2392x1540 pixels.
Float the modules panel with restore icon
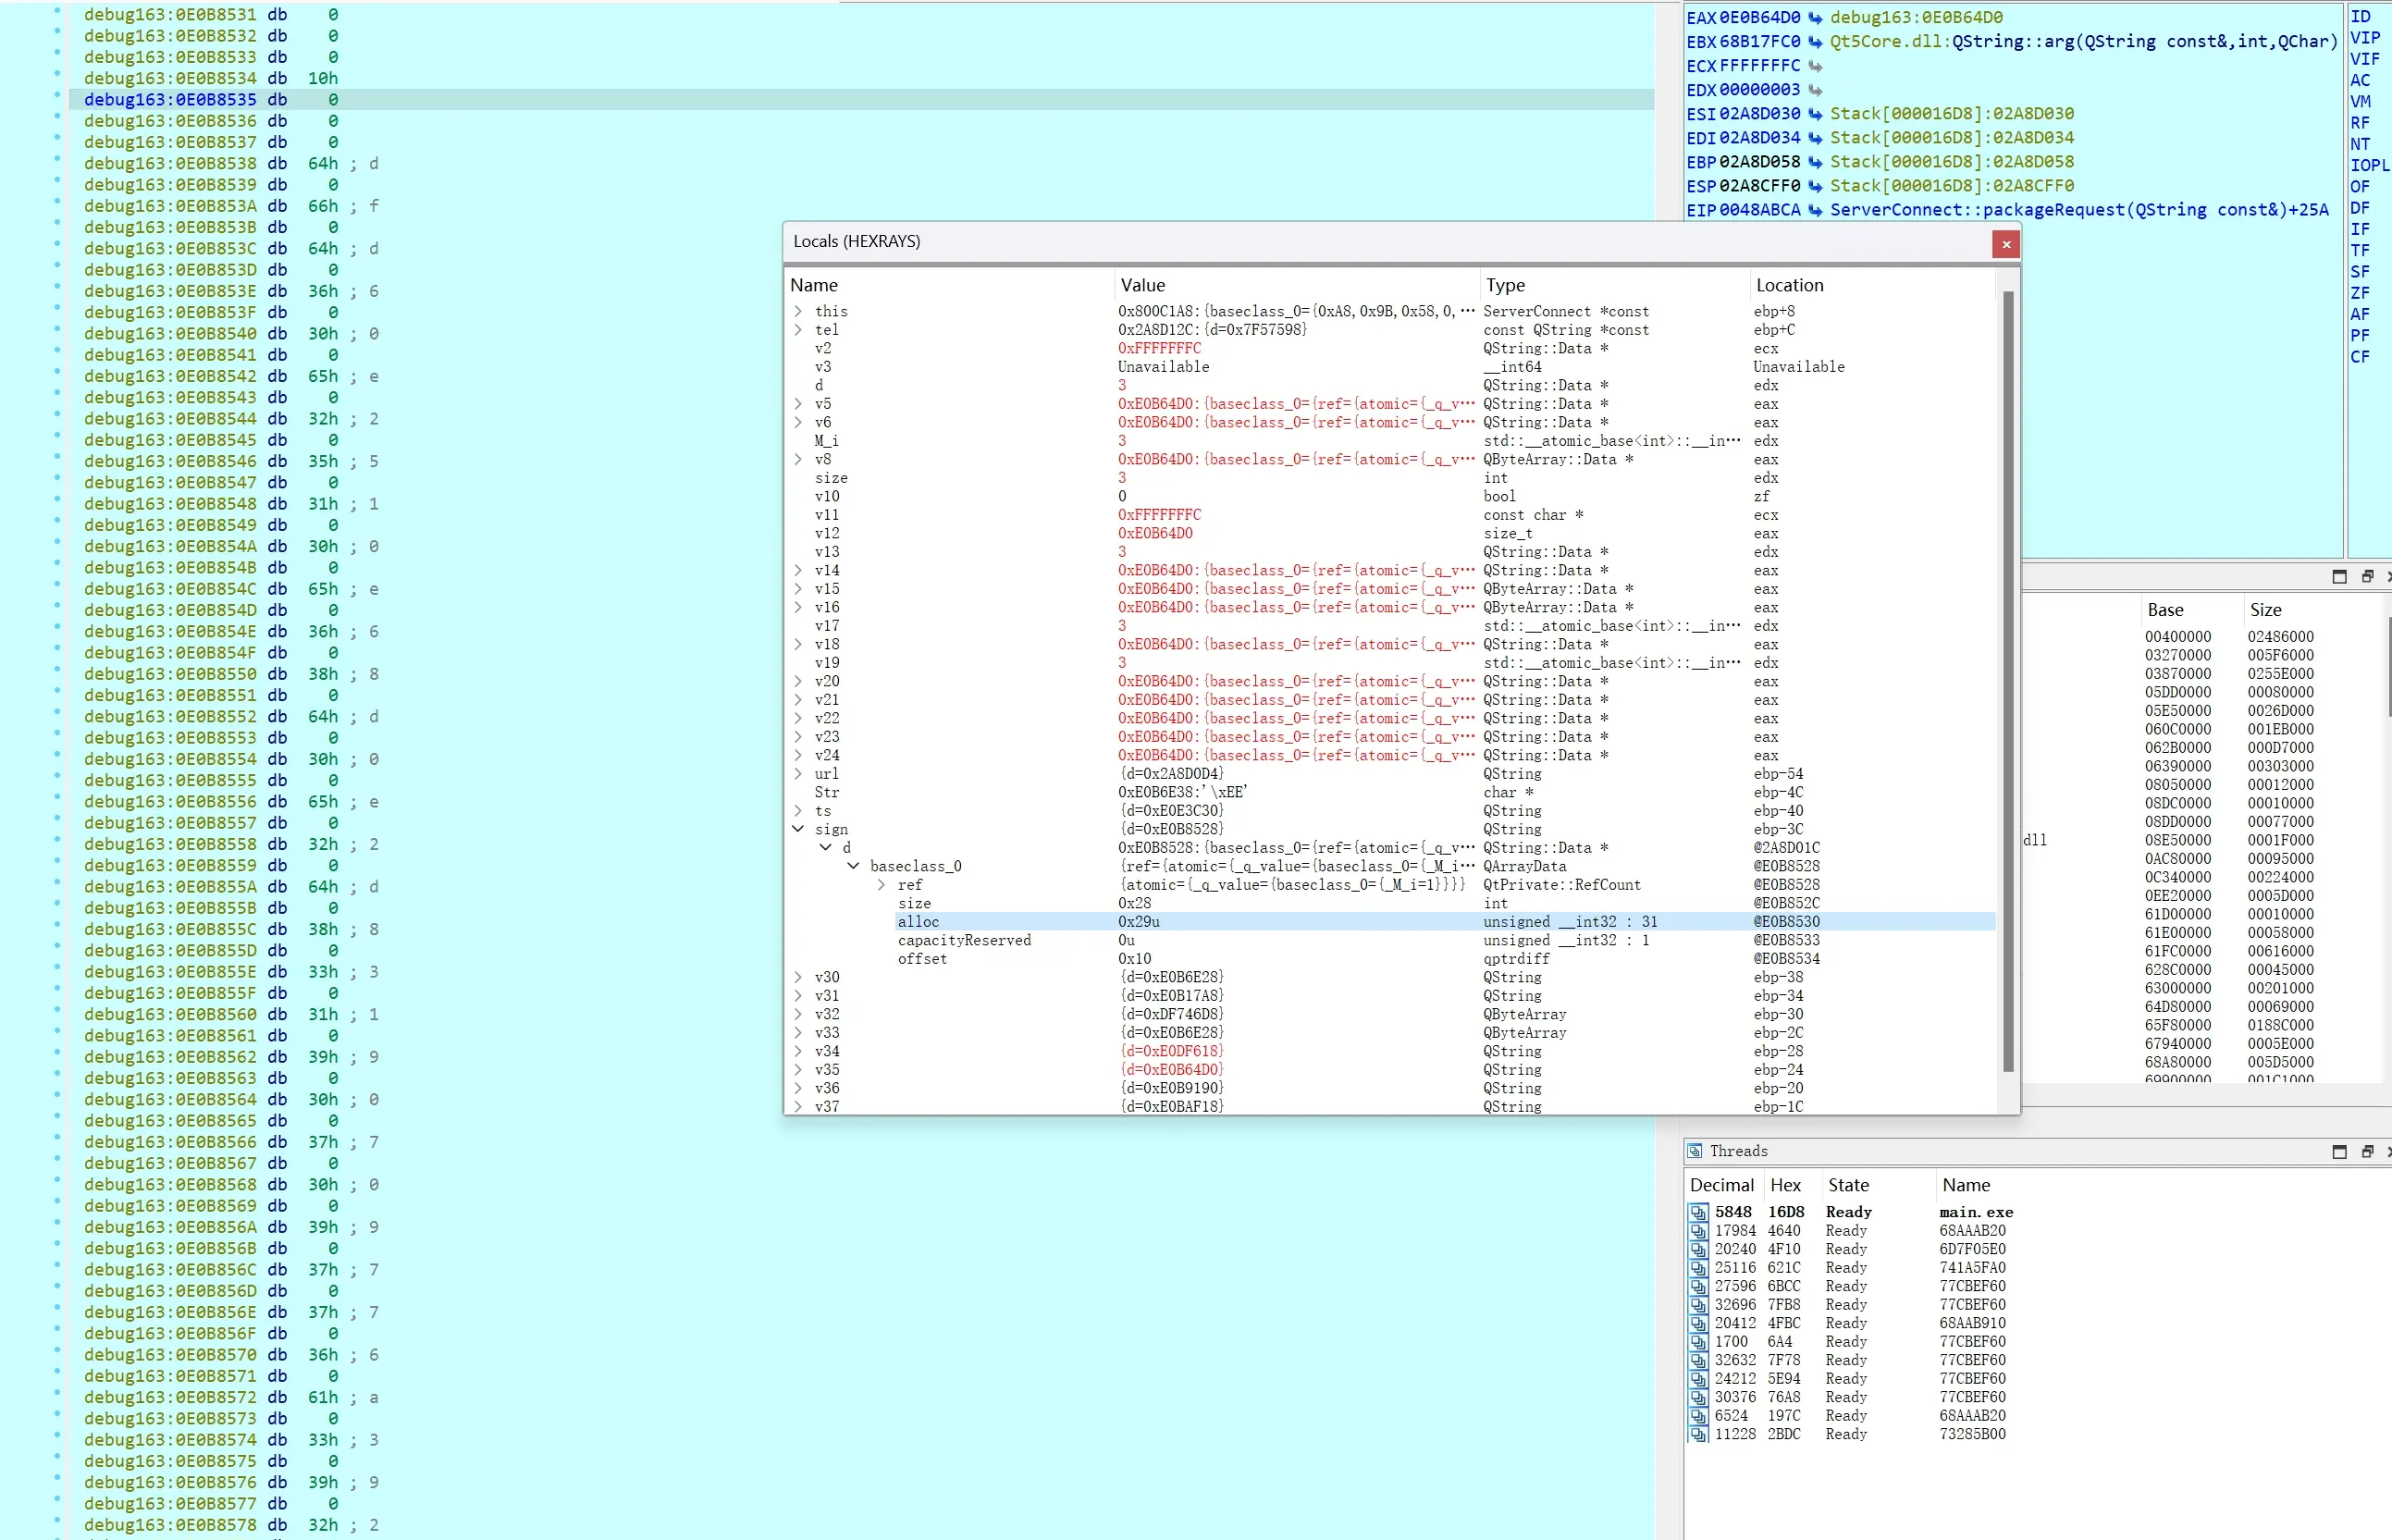[x=2367, y=576]
